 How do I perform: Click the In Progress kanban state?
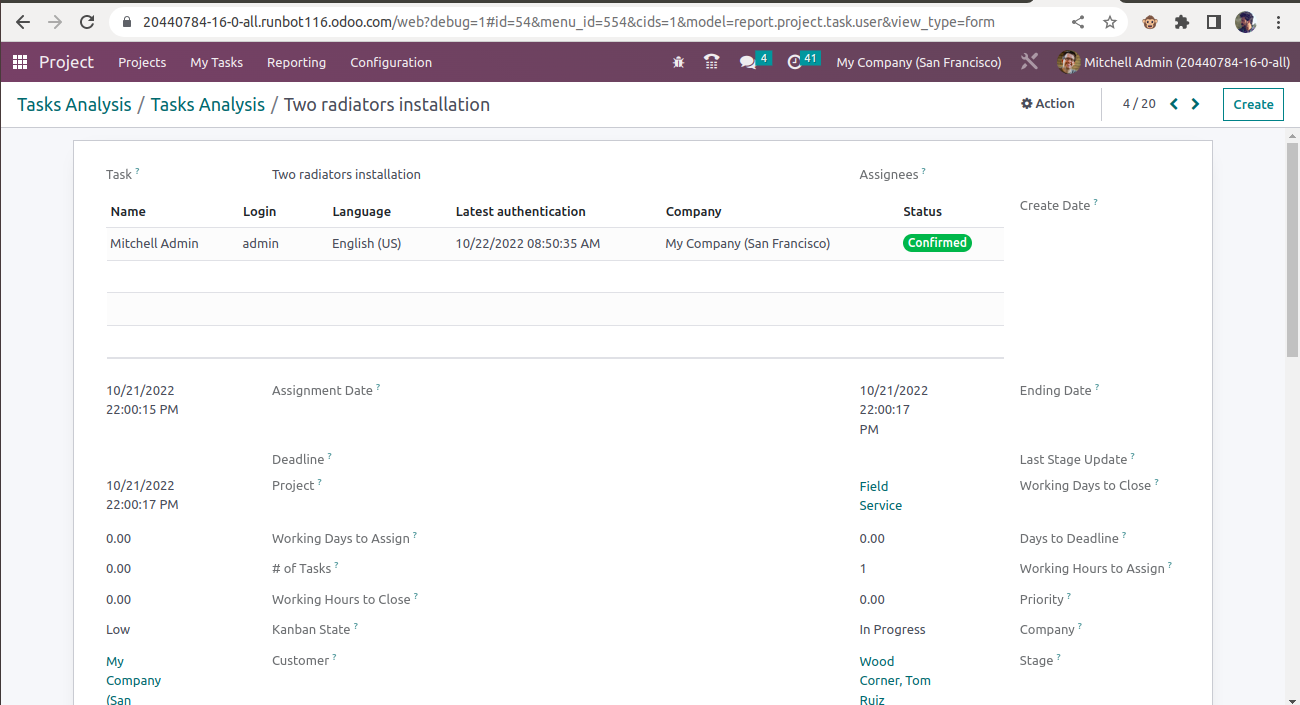tap(892, 629)
